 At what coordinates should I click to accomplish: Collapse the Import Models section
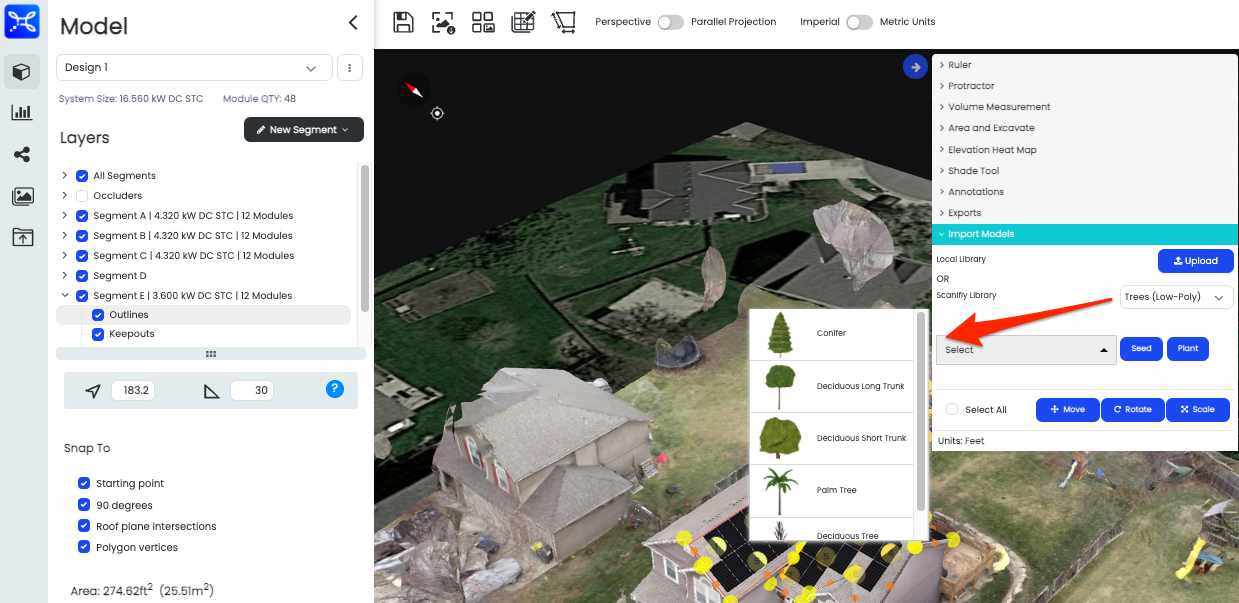point(1085,234)
